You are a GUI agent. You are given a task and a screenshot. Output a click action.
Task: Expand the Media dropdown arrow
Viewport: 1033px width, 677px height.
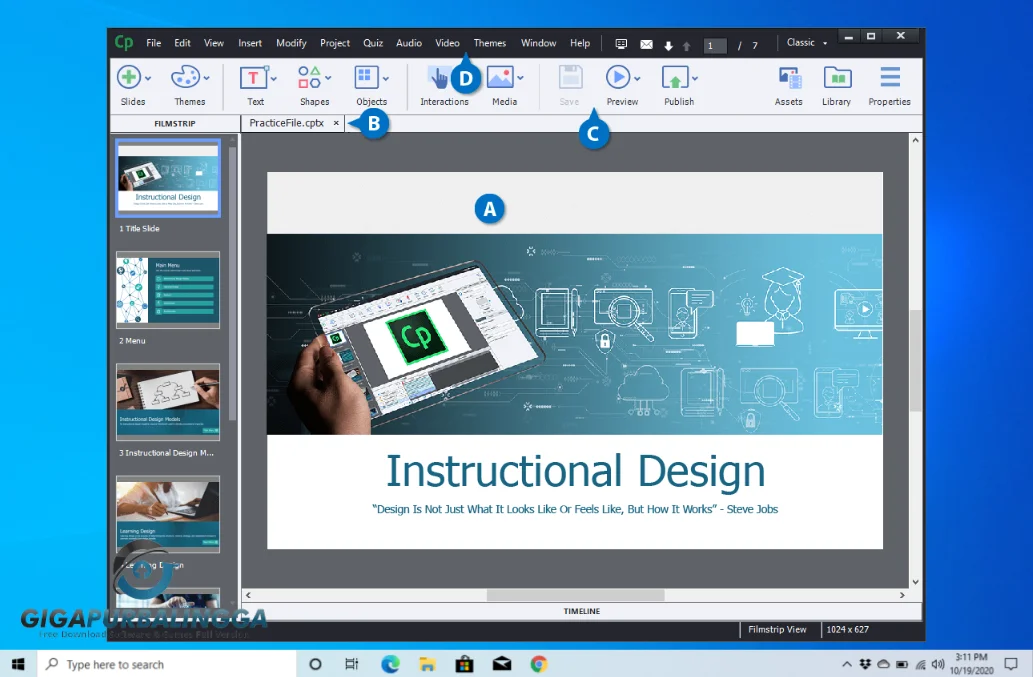coord(520,78)
